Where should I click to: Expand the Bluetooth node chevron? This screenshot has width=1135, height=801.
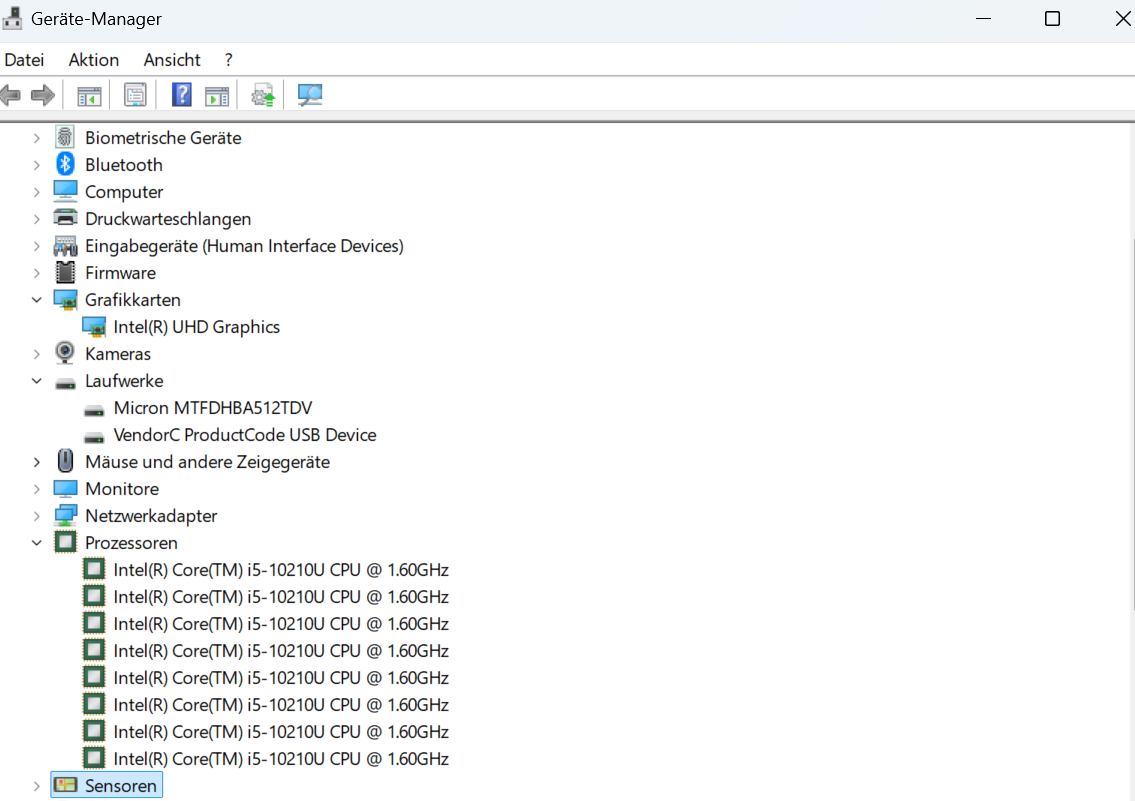pos(36,165)
